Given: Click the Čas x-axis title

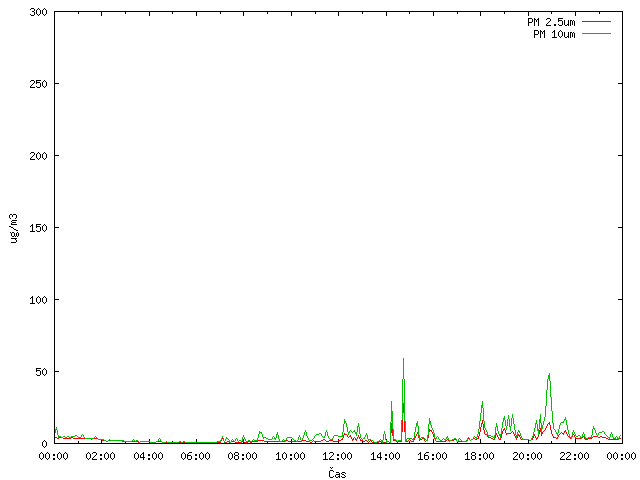Looking at the screenshot, I should pyautogui.click(x=337, y=473).
